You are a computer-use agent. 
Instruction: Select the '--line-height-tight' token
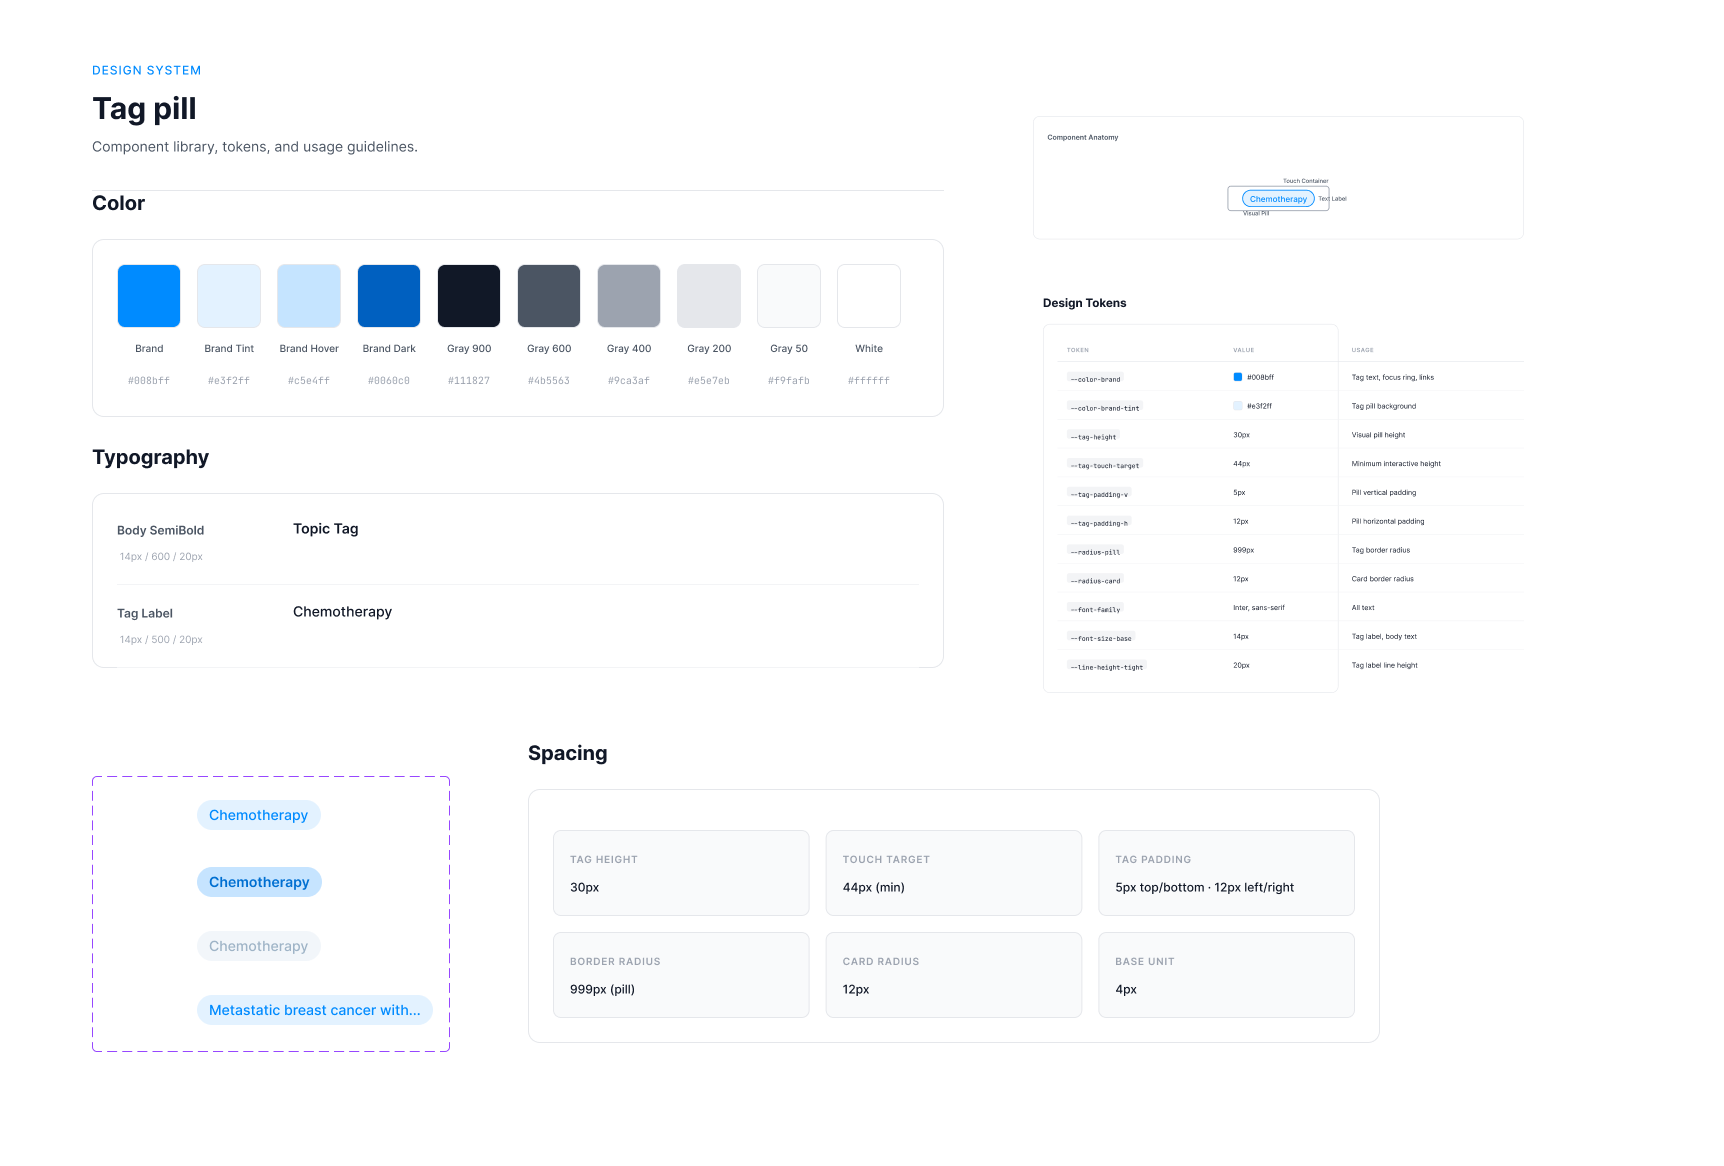tap(1107, 667)
